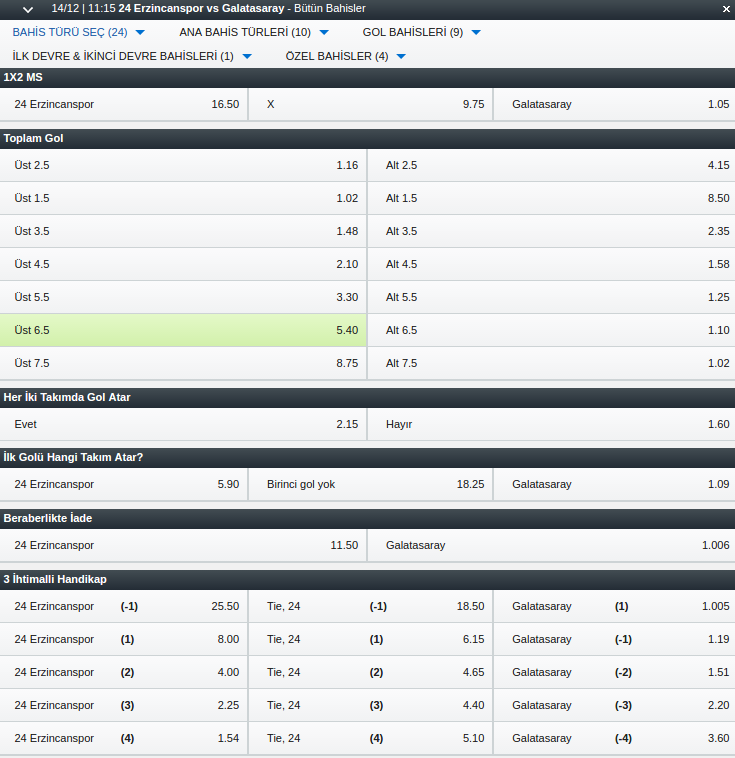
Task: Choose Tie (3) handicap at 4.40
Action: coord(370,705)
